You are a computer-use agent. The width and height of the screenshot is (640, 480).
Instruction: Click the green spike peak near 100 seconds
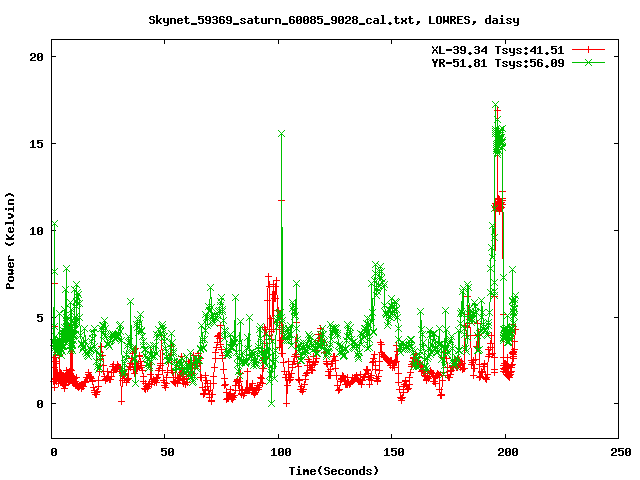pyautogui.click(x=281, y=134)
